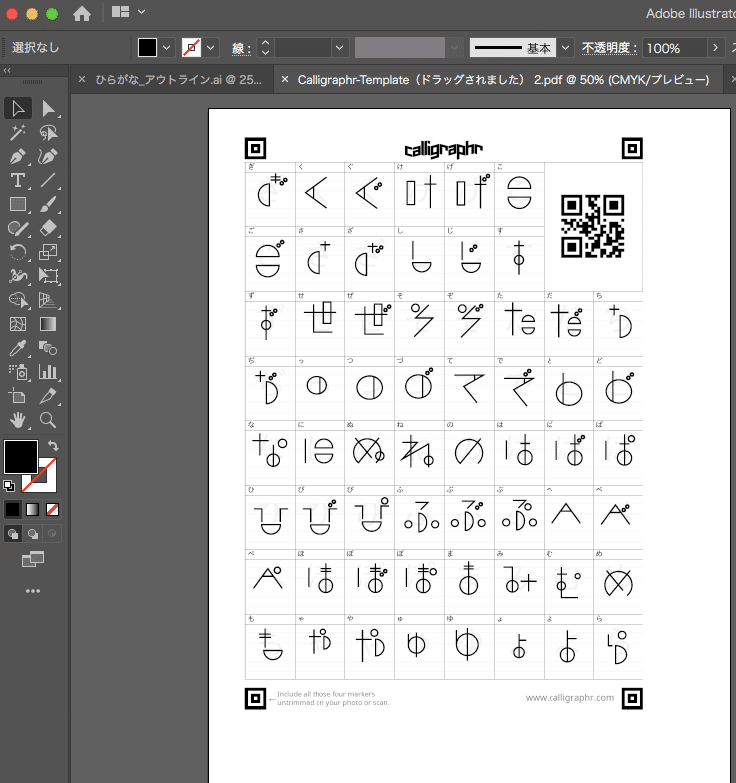Viewport: 736px width, 783px height.
Task: Click the control bar stroke swatch
Action: (191, 48)
